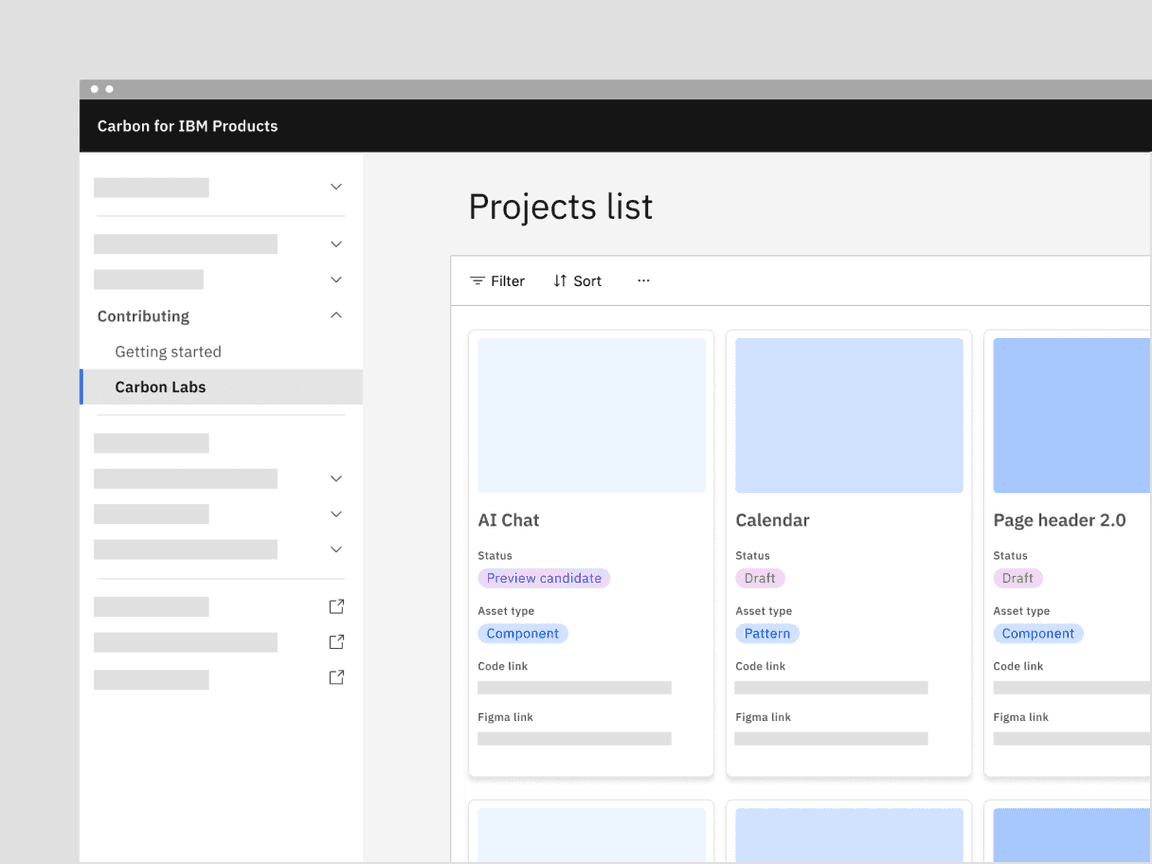The width and height of the screenshot is (1152, 864).
Task: Expand the topmost sidebar section chevron
Action: point(336,187)
